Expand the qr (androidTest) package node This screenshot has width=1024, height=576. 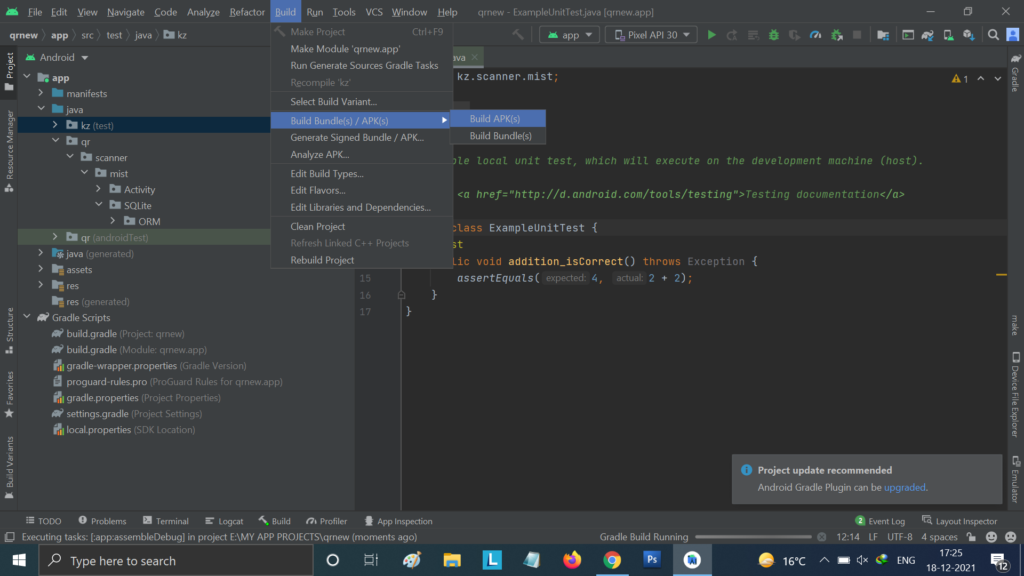click(x=55, y=237)
